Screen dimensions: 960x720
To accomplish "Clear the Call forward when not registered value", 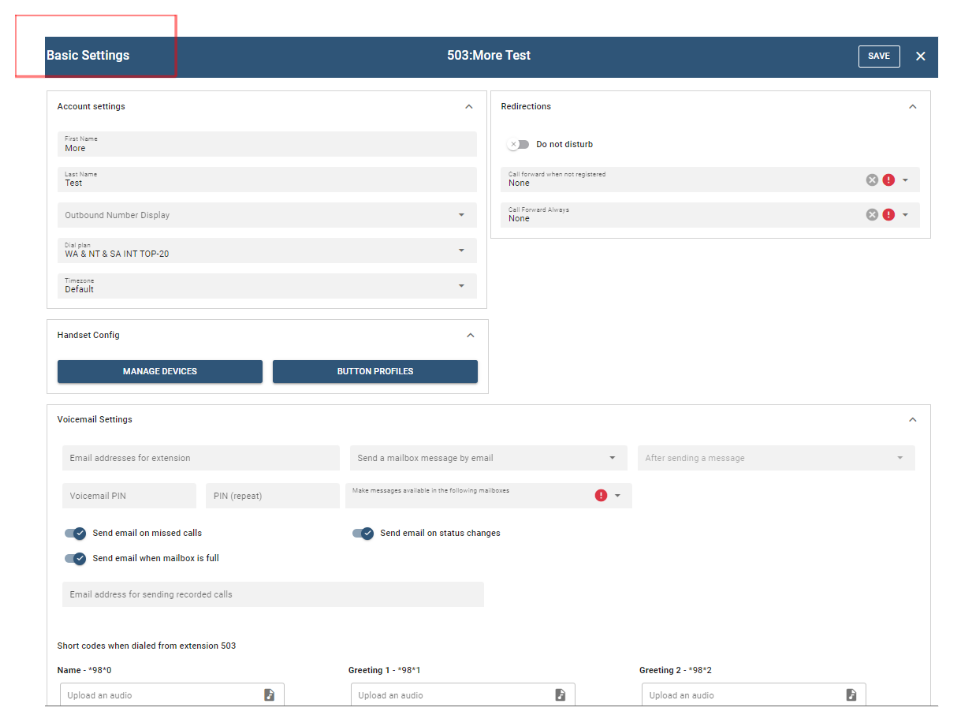I will tap(872, 180).
